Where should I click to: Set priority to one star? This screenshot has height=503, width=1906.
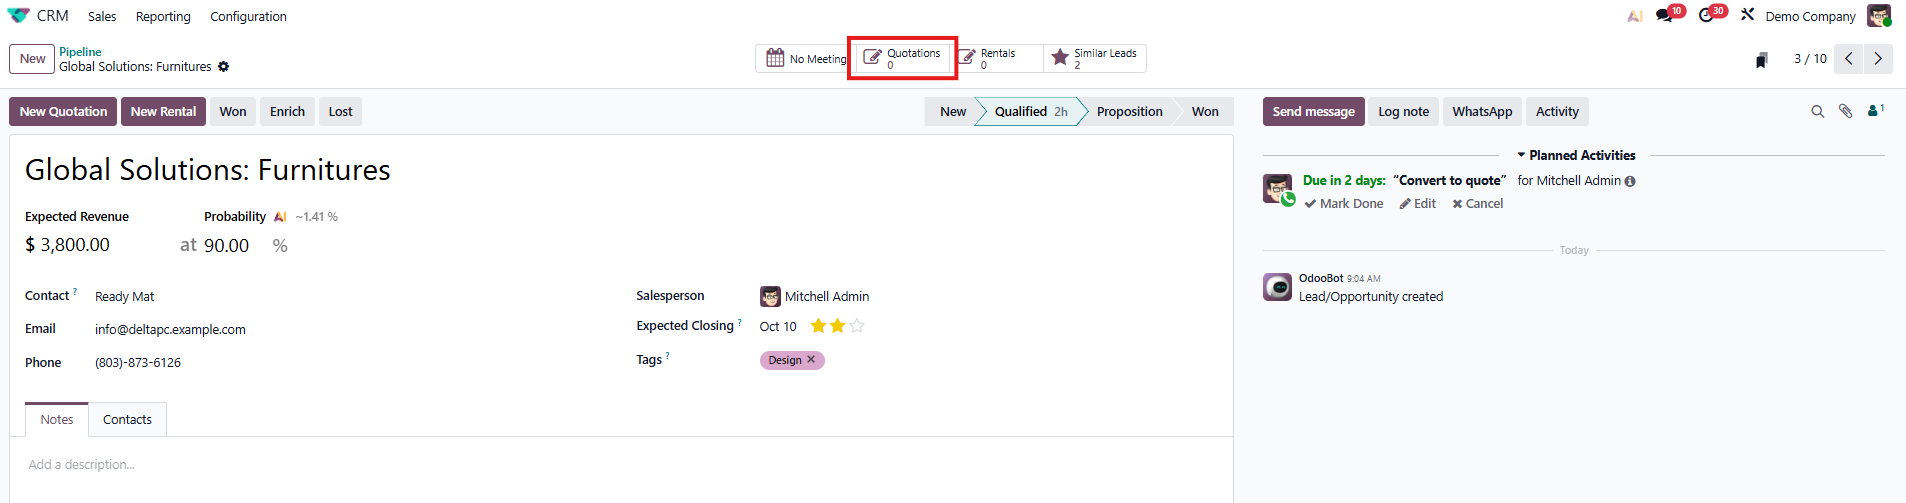pyautogui.click(x=818, y=326)
